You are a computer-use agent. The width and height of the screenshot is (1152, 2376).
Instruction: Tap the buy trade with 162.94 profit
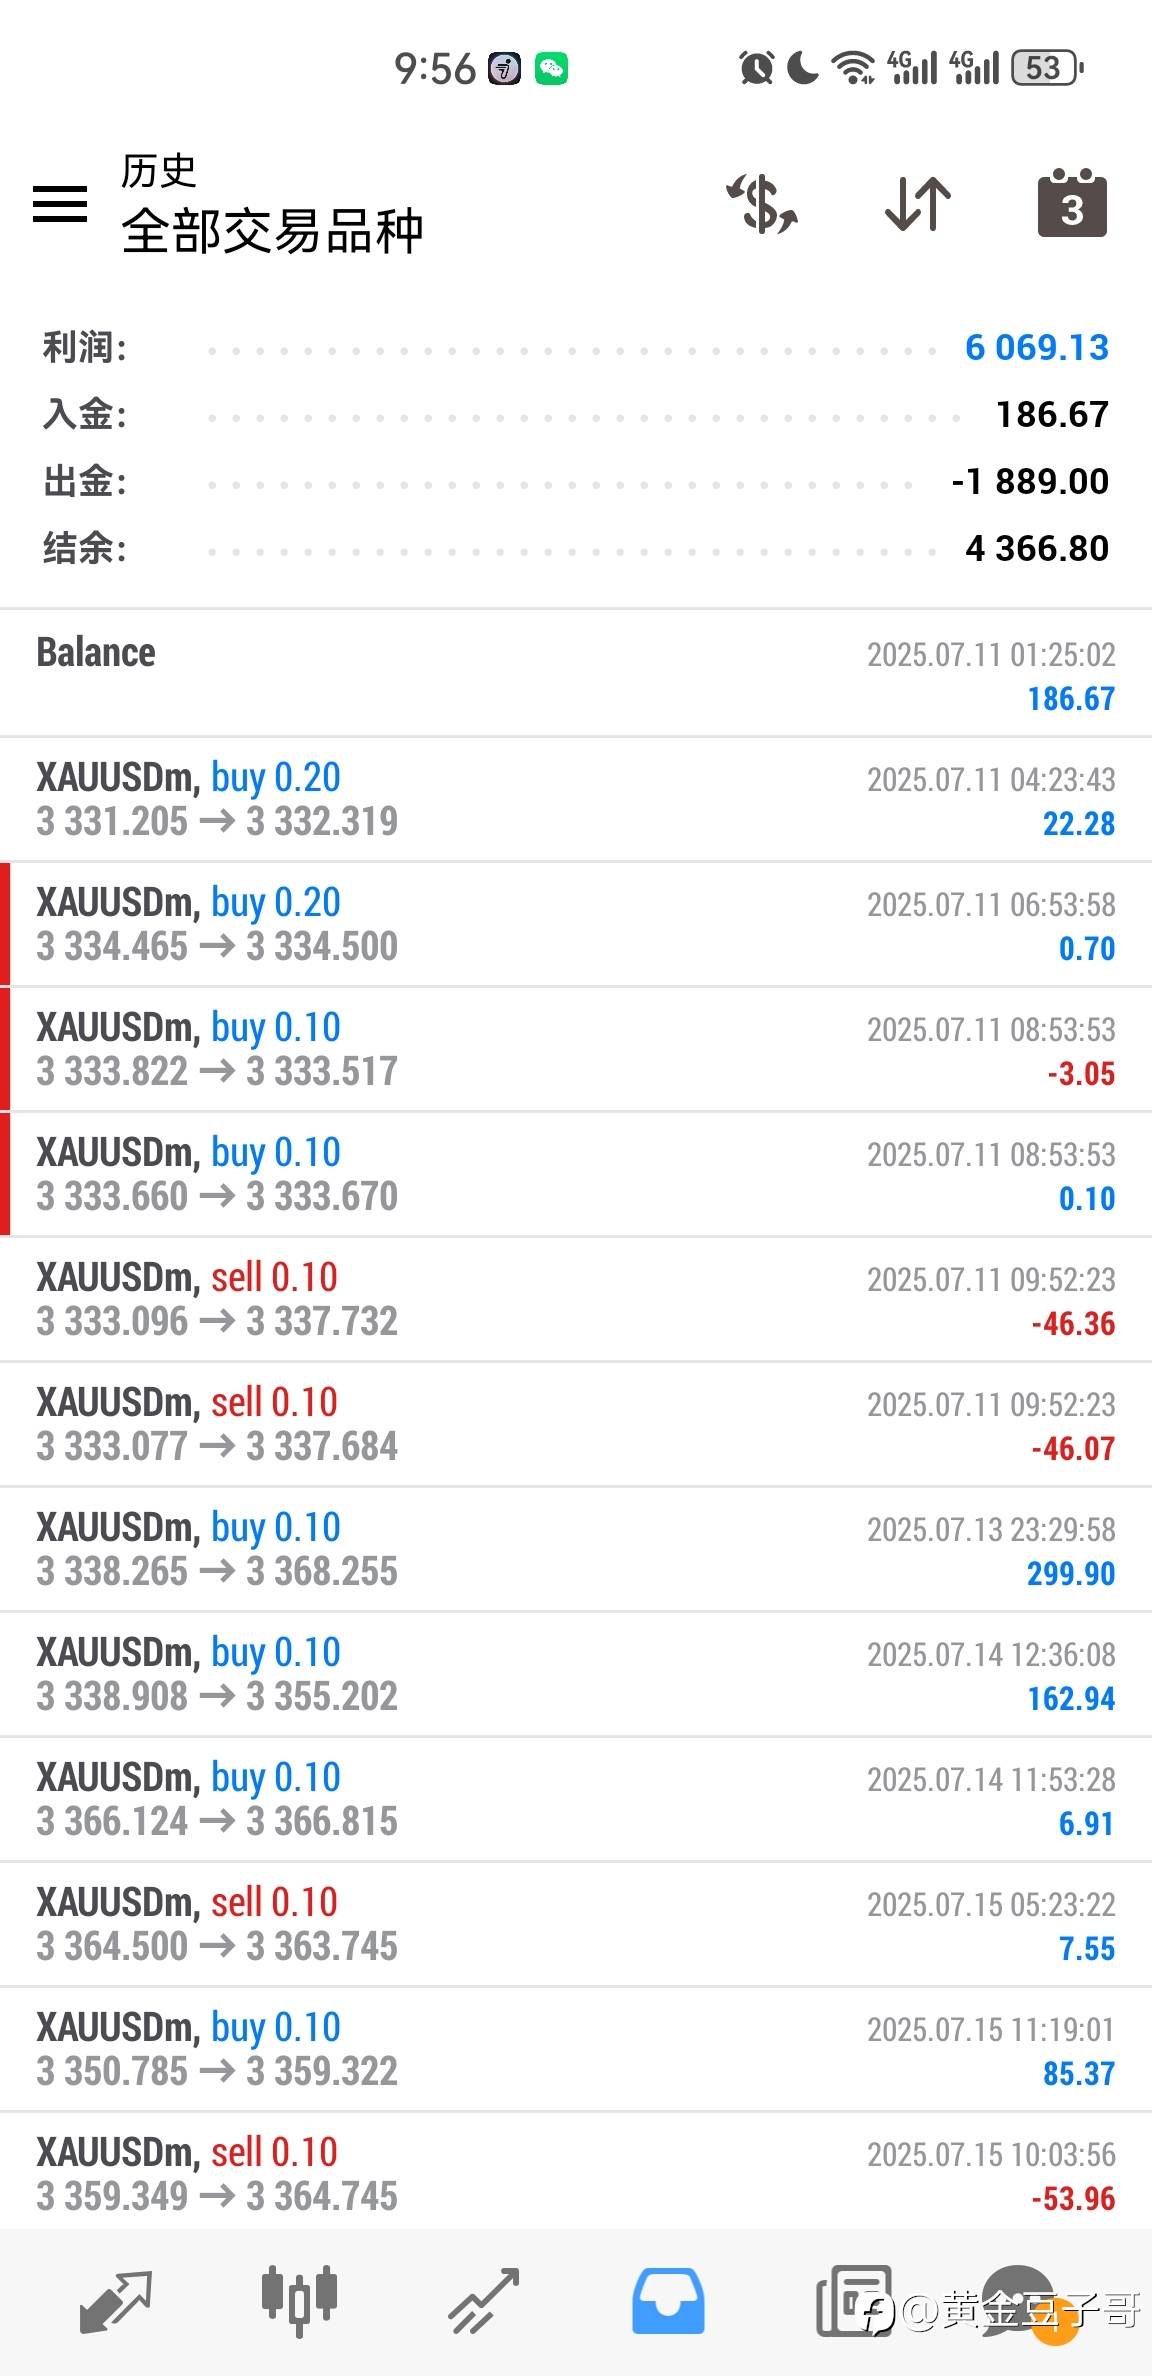click(576, 1674)
